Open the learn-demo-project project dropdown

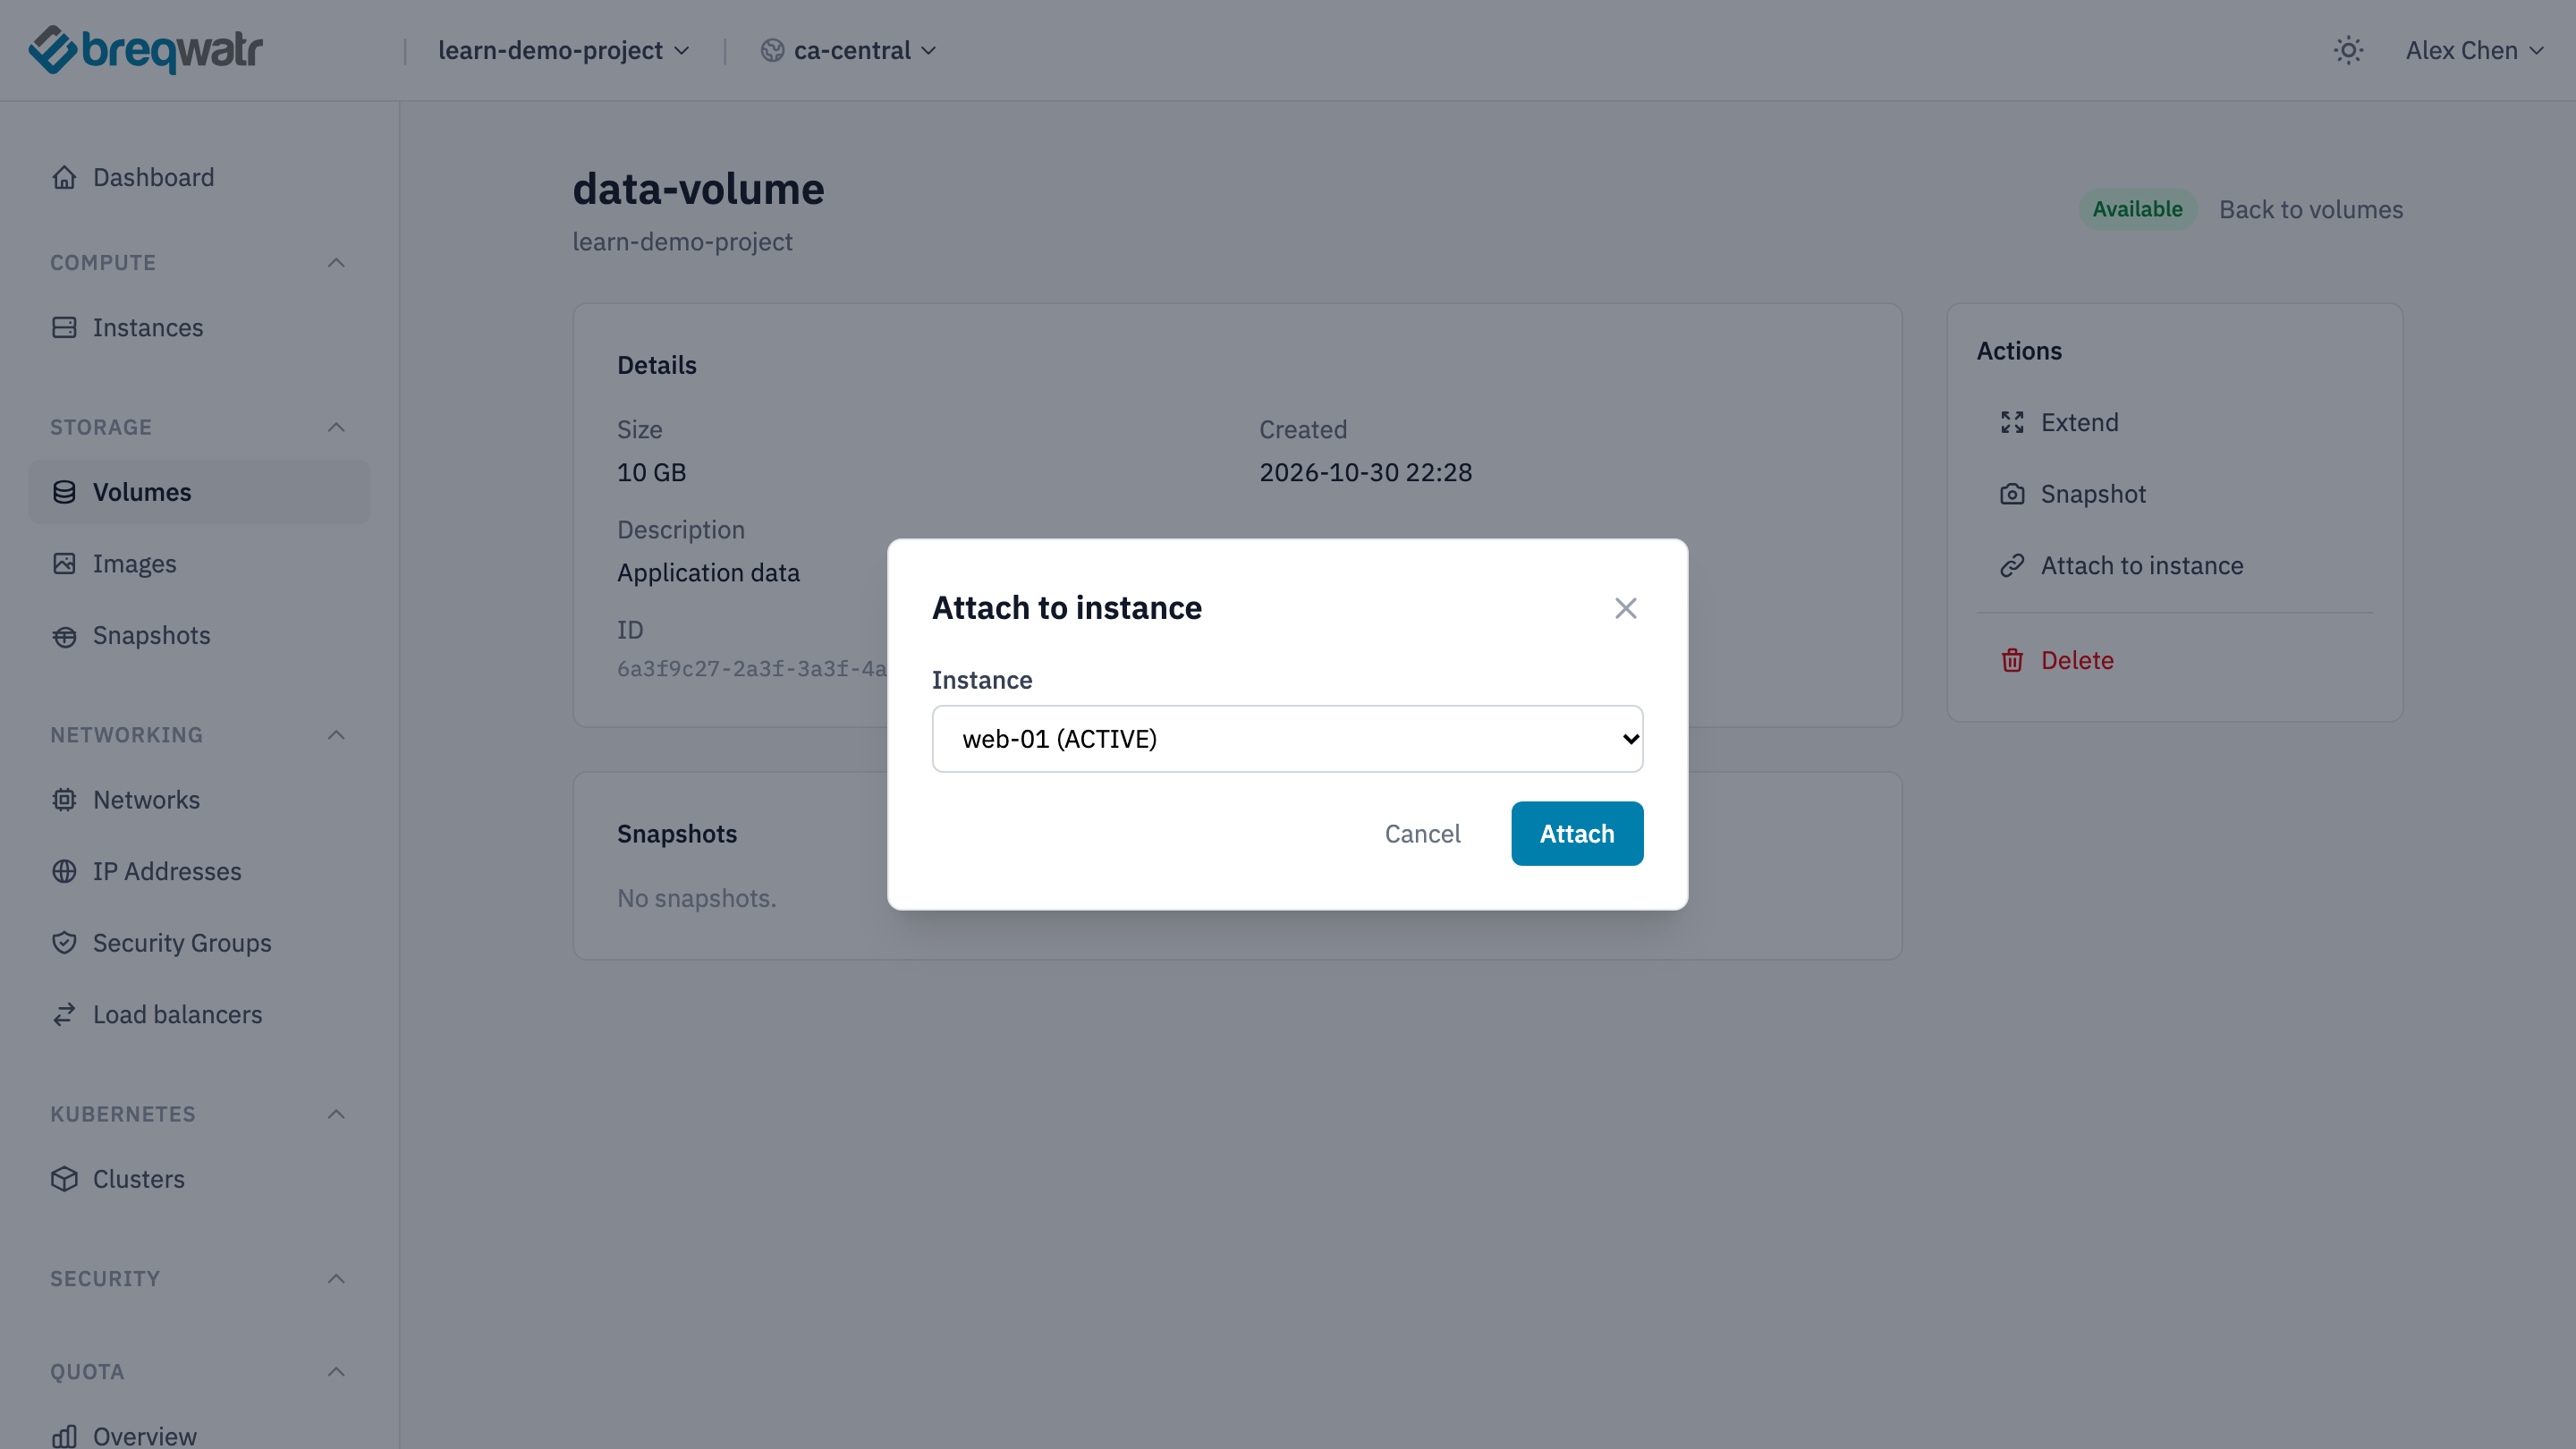(x=564, y=50)
